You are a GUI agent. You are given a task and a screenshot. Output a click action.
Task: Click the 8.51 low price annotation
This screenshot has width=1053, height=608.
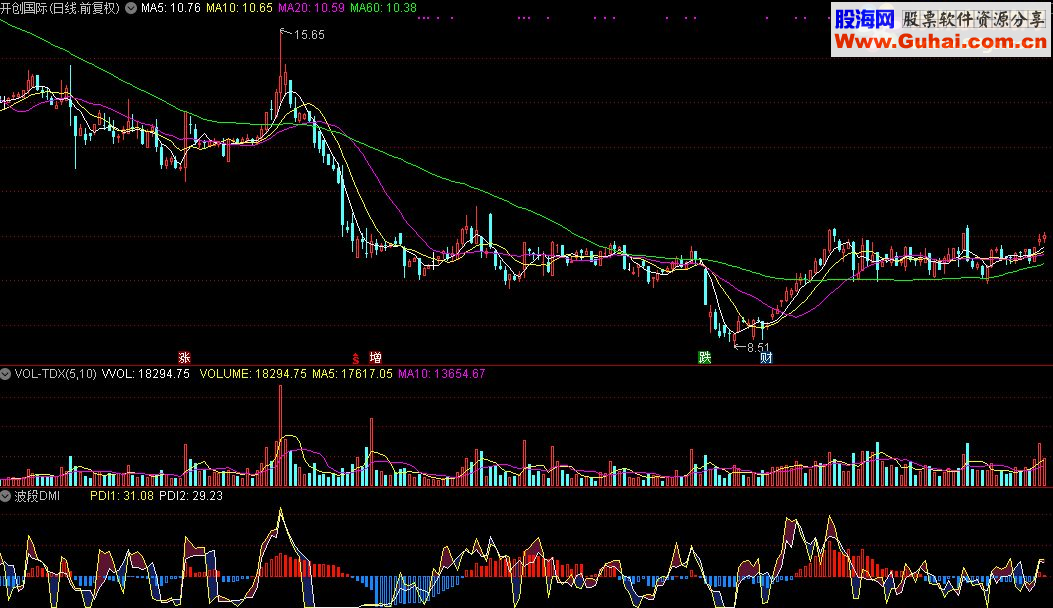[758, 347]
